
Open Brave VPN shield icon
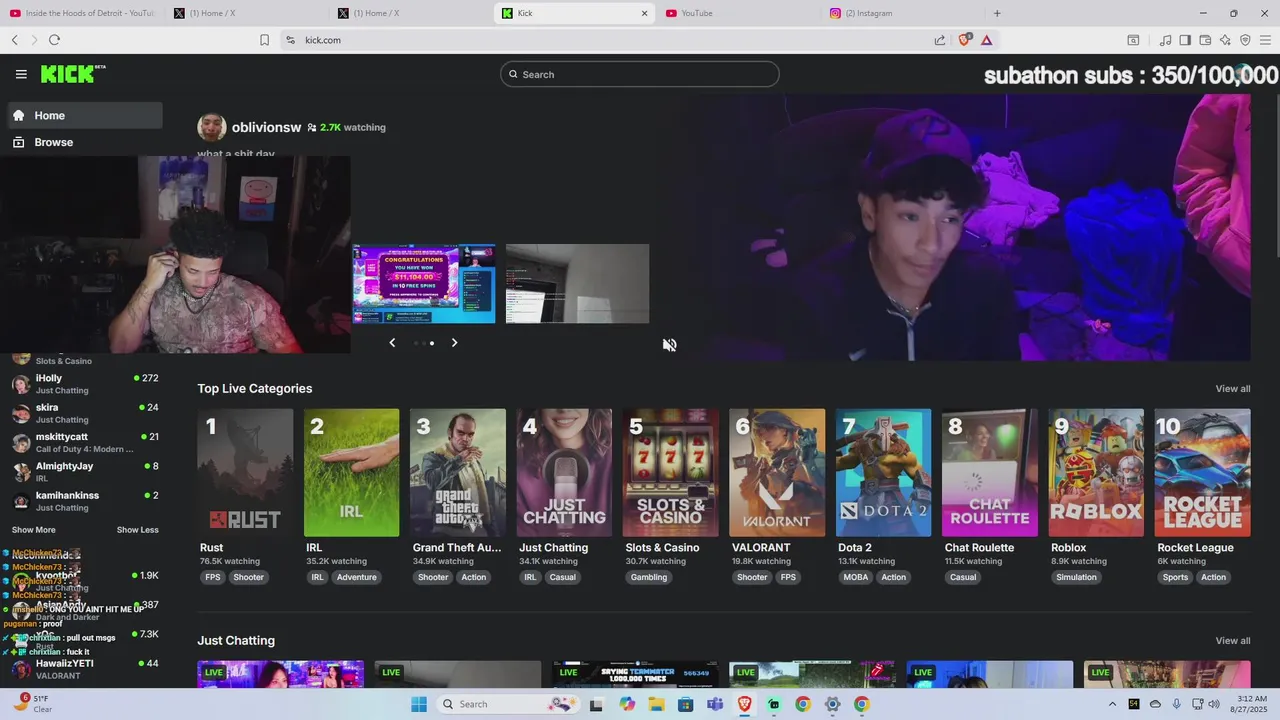pyautogui.click(x=1245, y=40)
